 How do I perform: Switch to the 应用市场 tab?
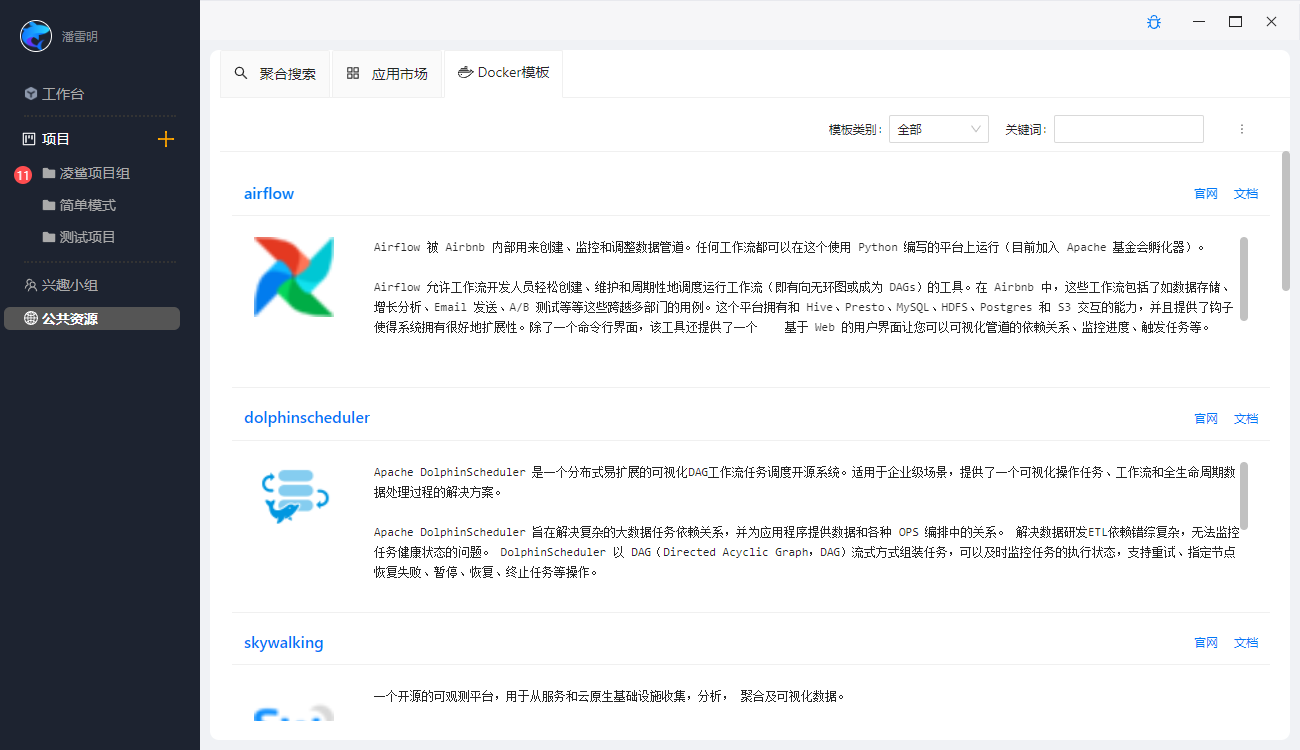point(387,74)
